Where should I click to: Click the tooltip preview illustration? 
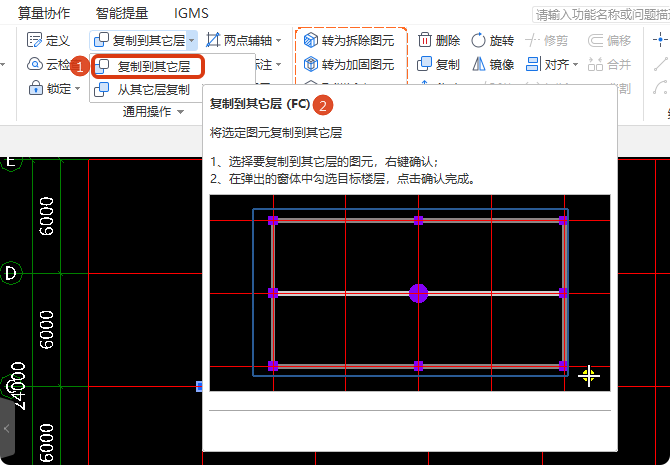[x=410, y=293]
